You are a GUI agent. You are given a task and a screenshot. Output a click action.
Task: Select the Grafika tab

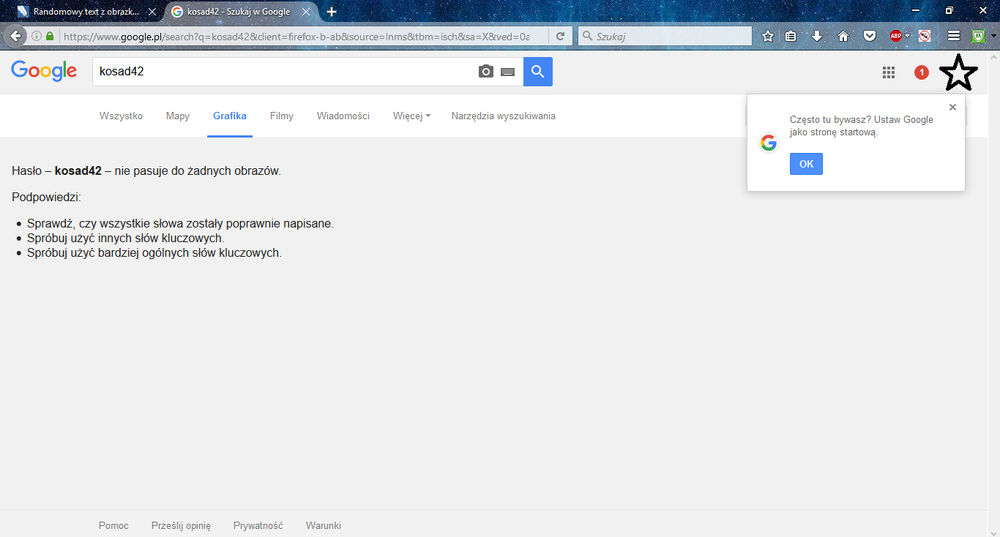(x=230, y=116)
